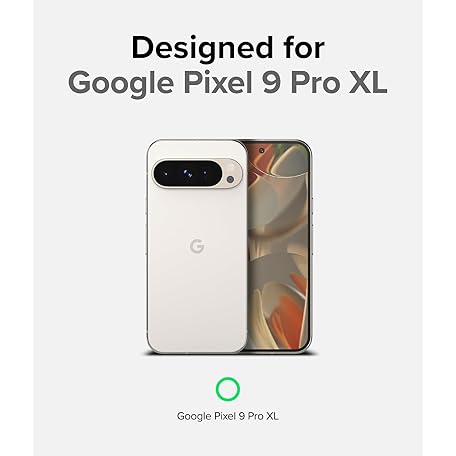Click the green circle compatibility indicator
This screenshot has width=456, height=456.
tap(228, 389)
